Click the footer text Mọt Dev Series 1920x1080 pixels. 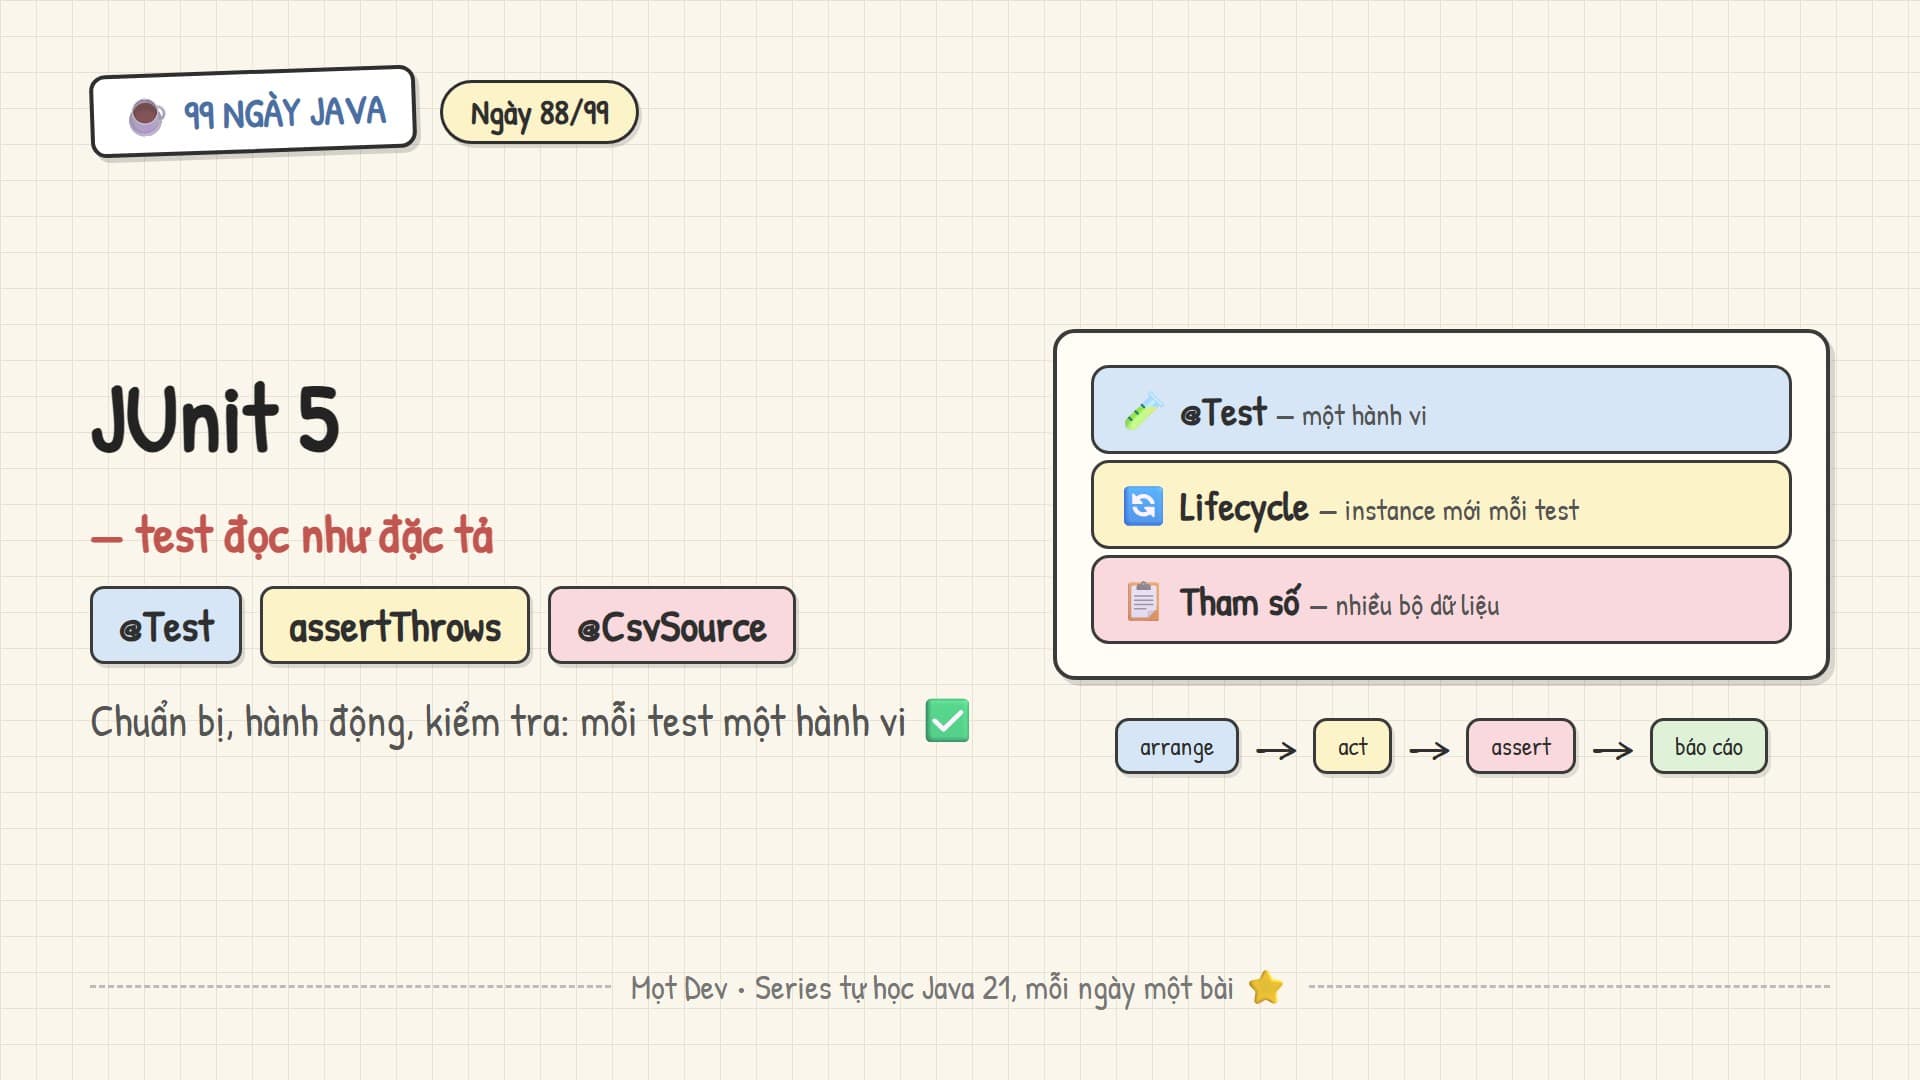(932, 988)
